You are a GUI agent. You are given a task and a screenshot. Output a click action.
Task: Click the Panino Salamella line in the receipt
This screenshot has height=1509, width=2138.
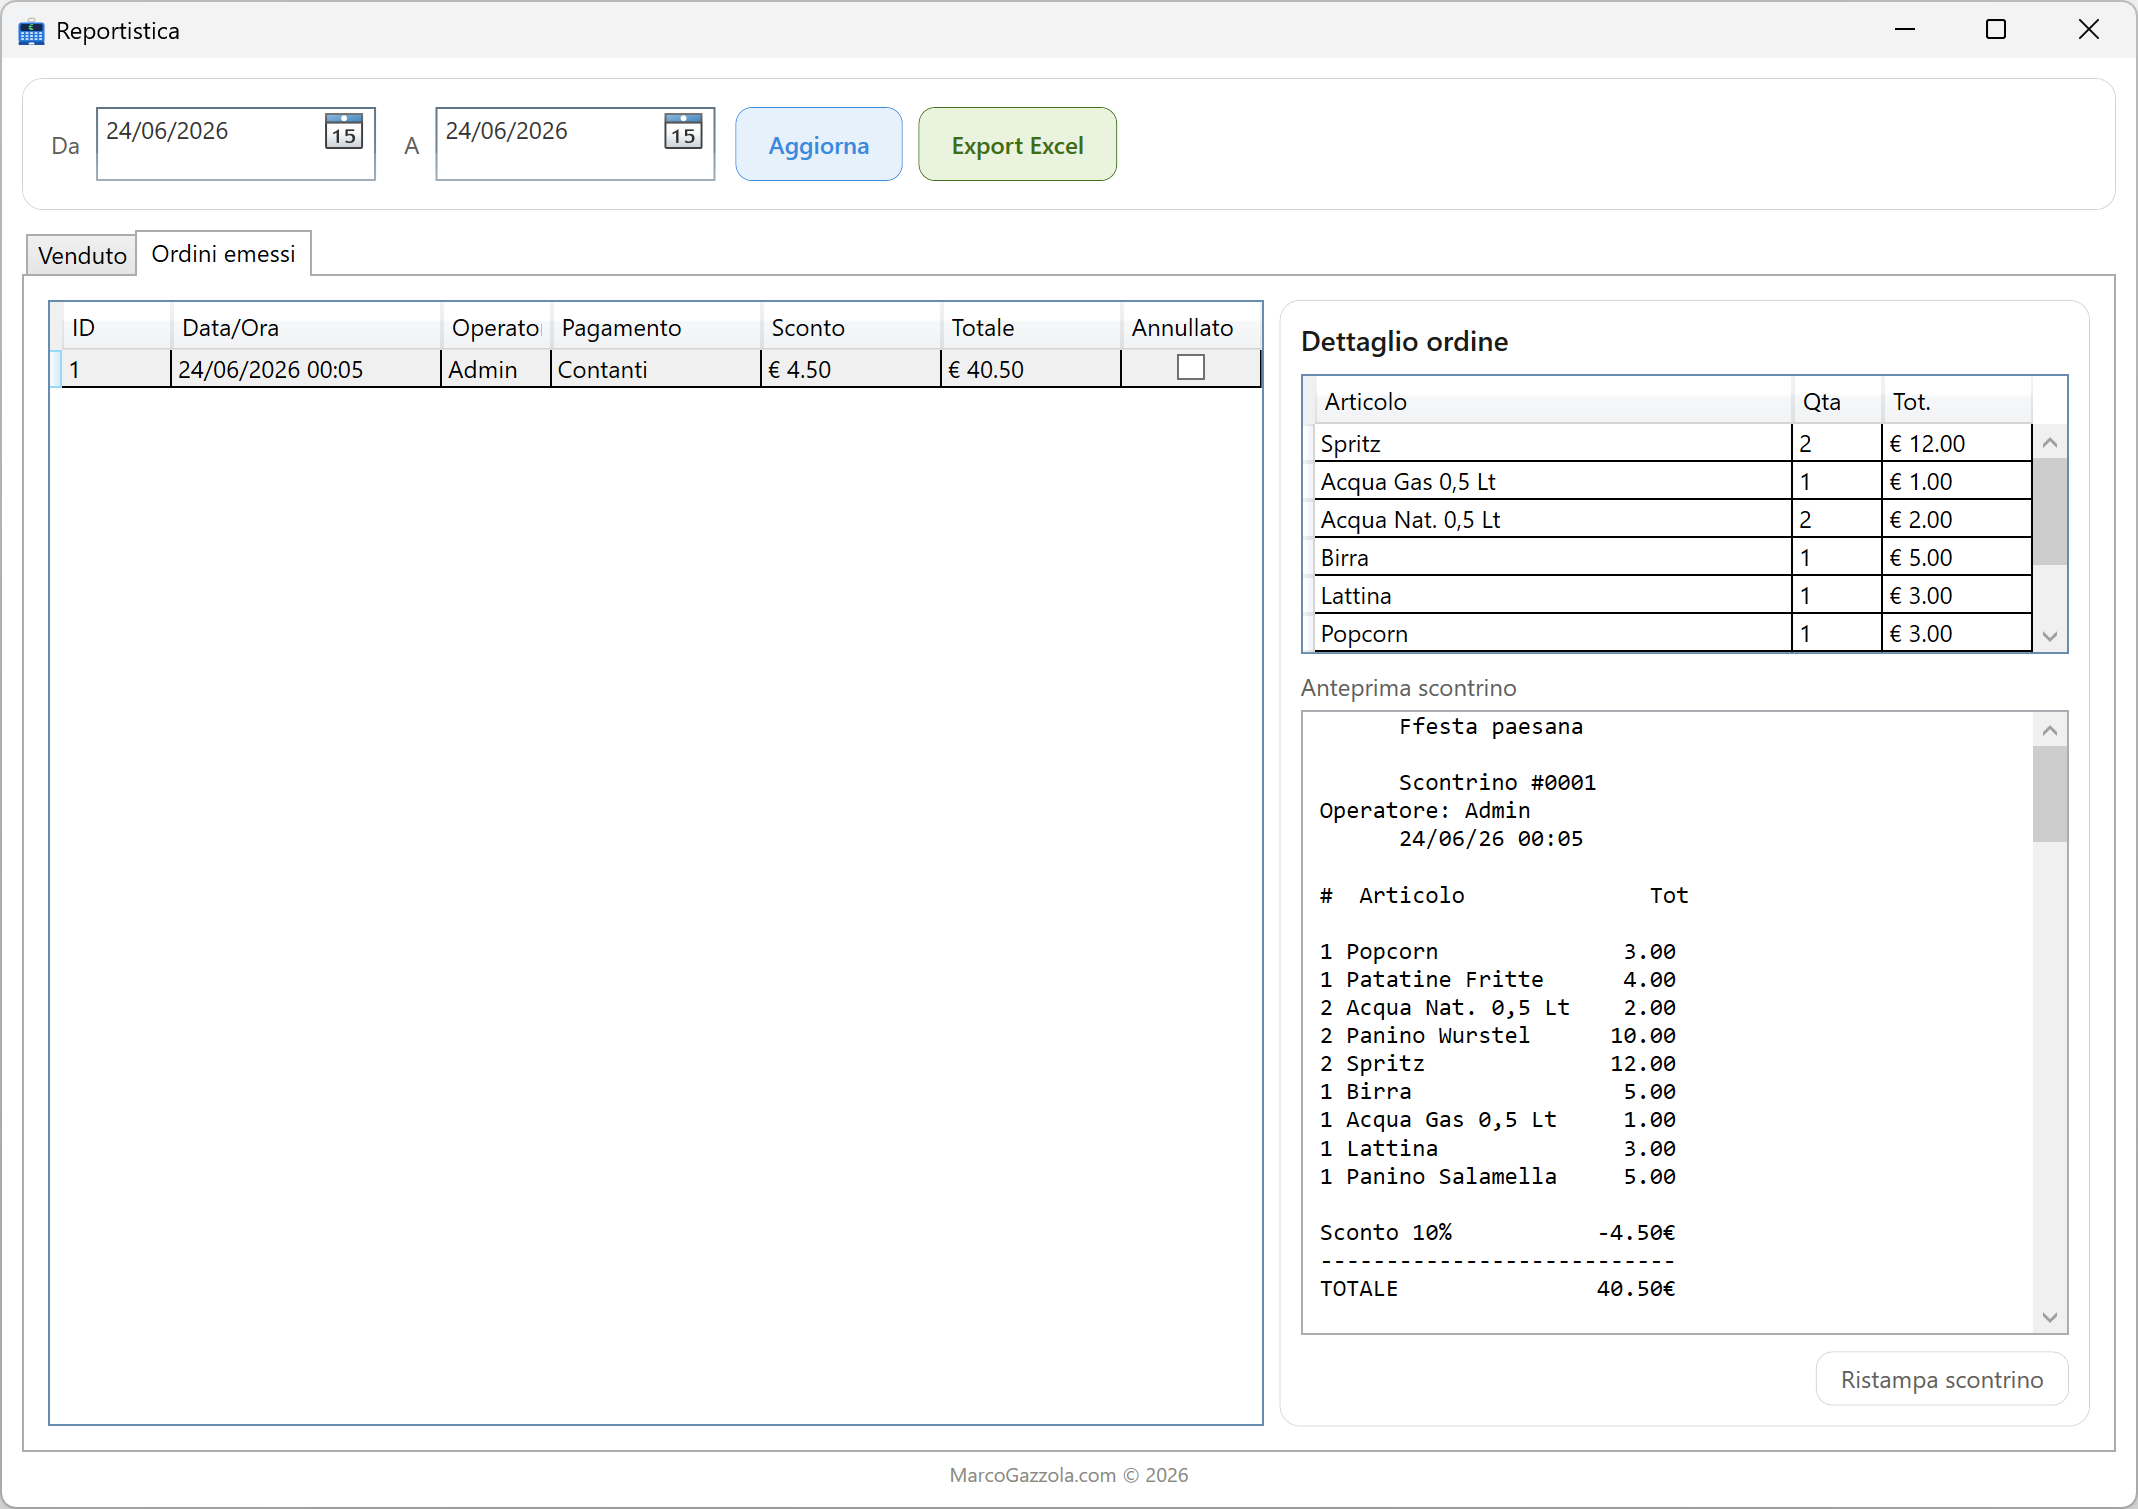point(1498,1176)
